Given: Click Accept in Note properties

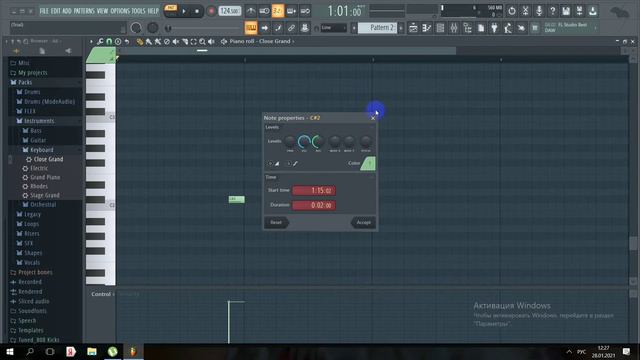Looking at the screenshot, I should click(x=363, y=222).
